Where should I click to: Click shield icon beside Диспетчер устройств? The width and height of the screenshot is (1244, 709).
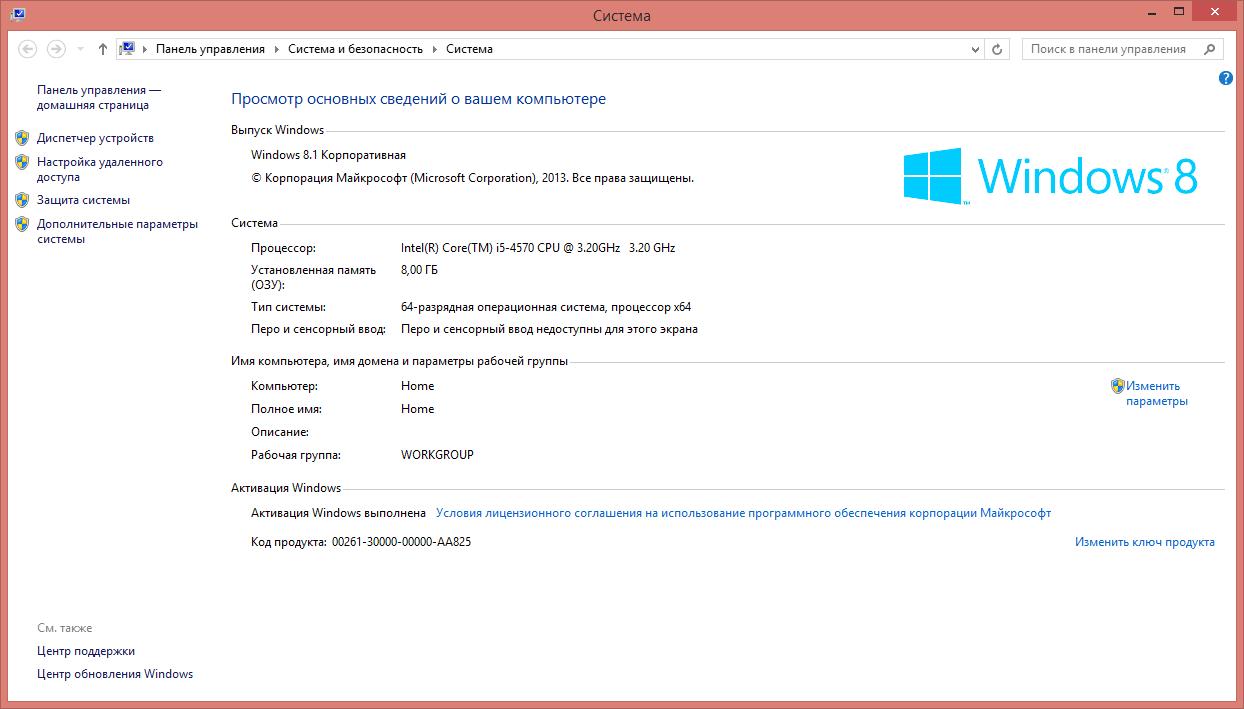click(x=22, y=138)
